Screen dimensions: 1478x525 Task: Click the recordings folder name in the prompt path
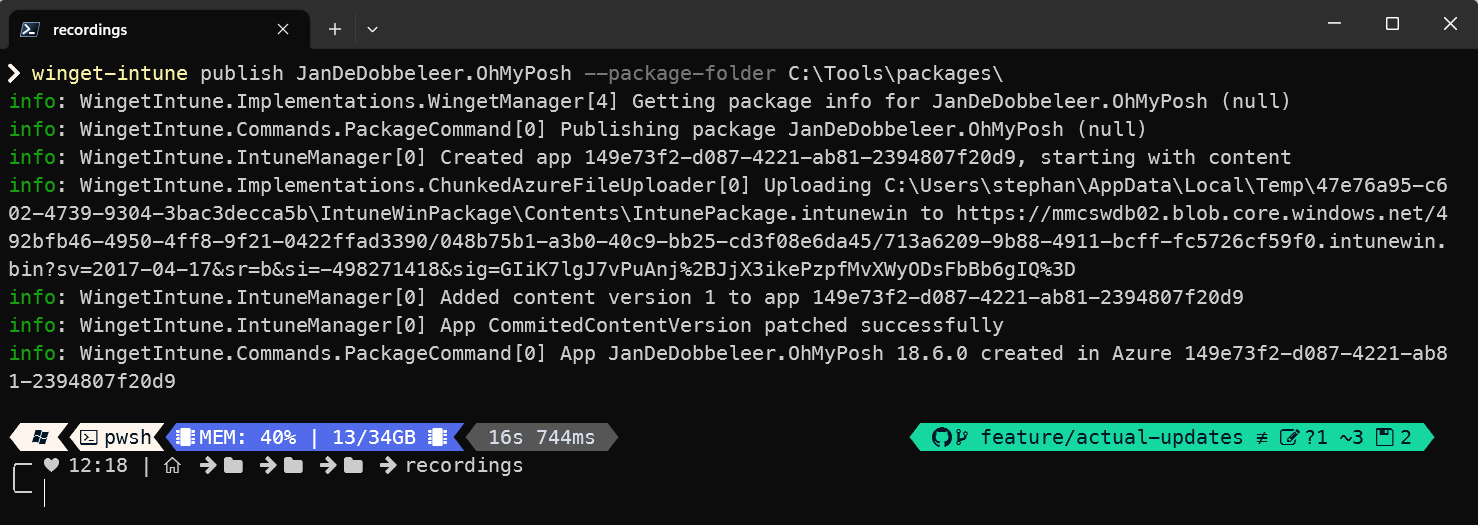[x=464, y=465]
